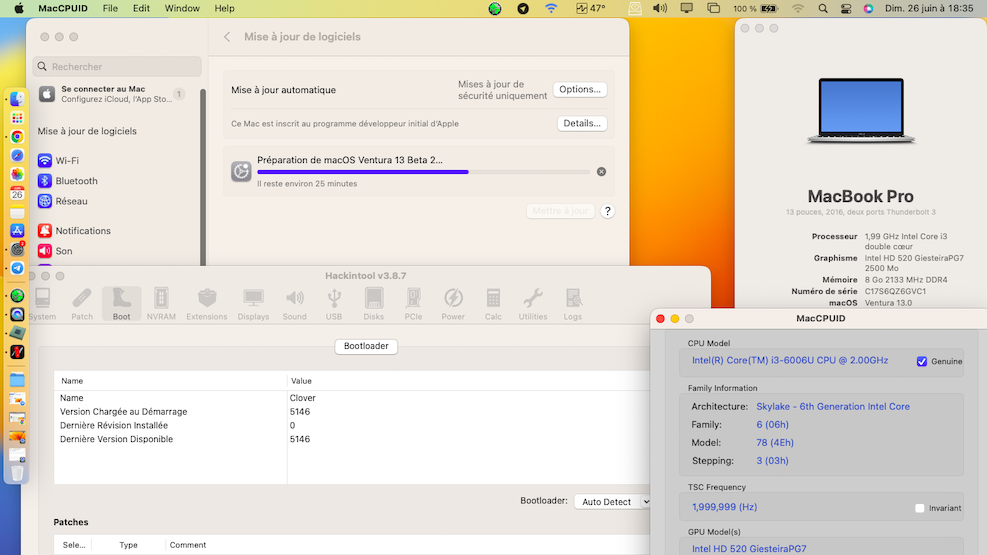Open Photos from the Dock

point(17,174)
